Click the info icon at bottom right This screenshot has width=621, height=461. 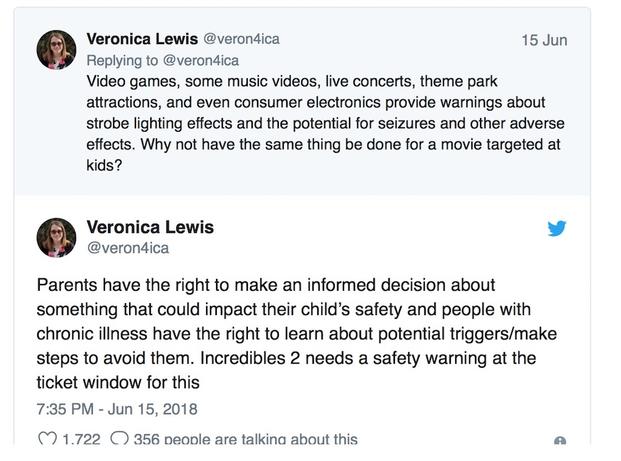(x=560, y=440)
